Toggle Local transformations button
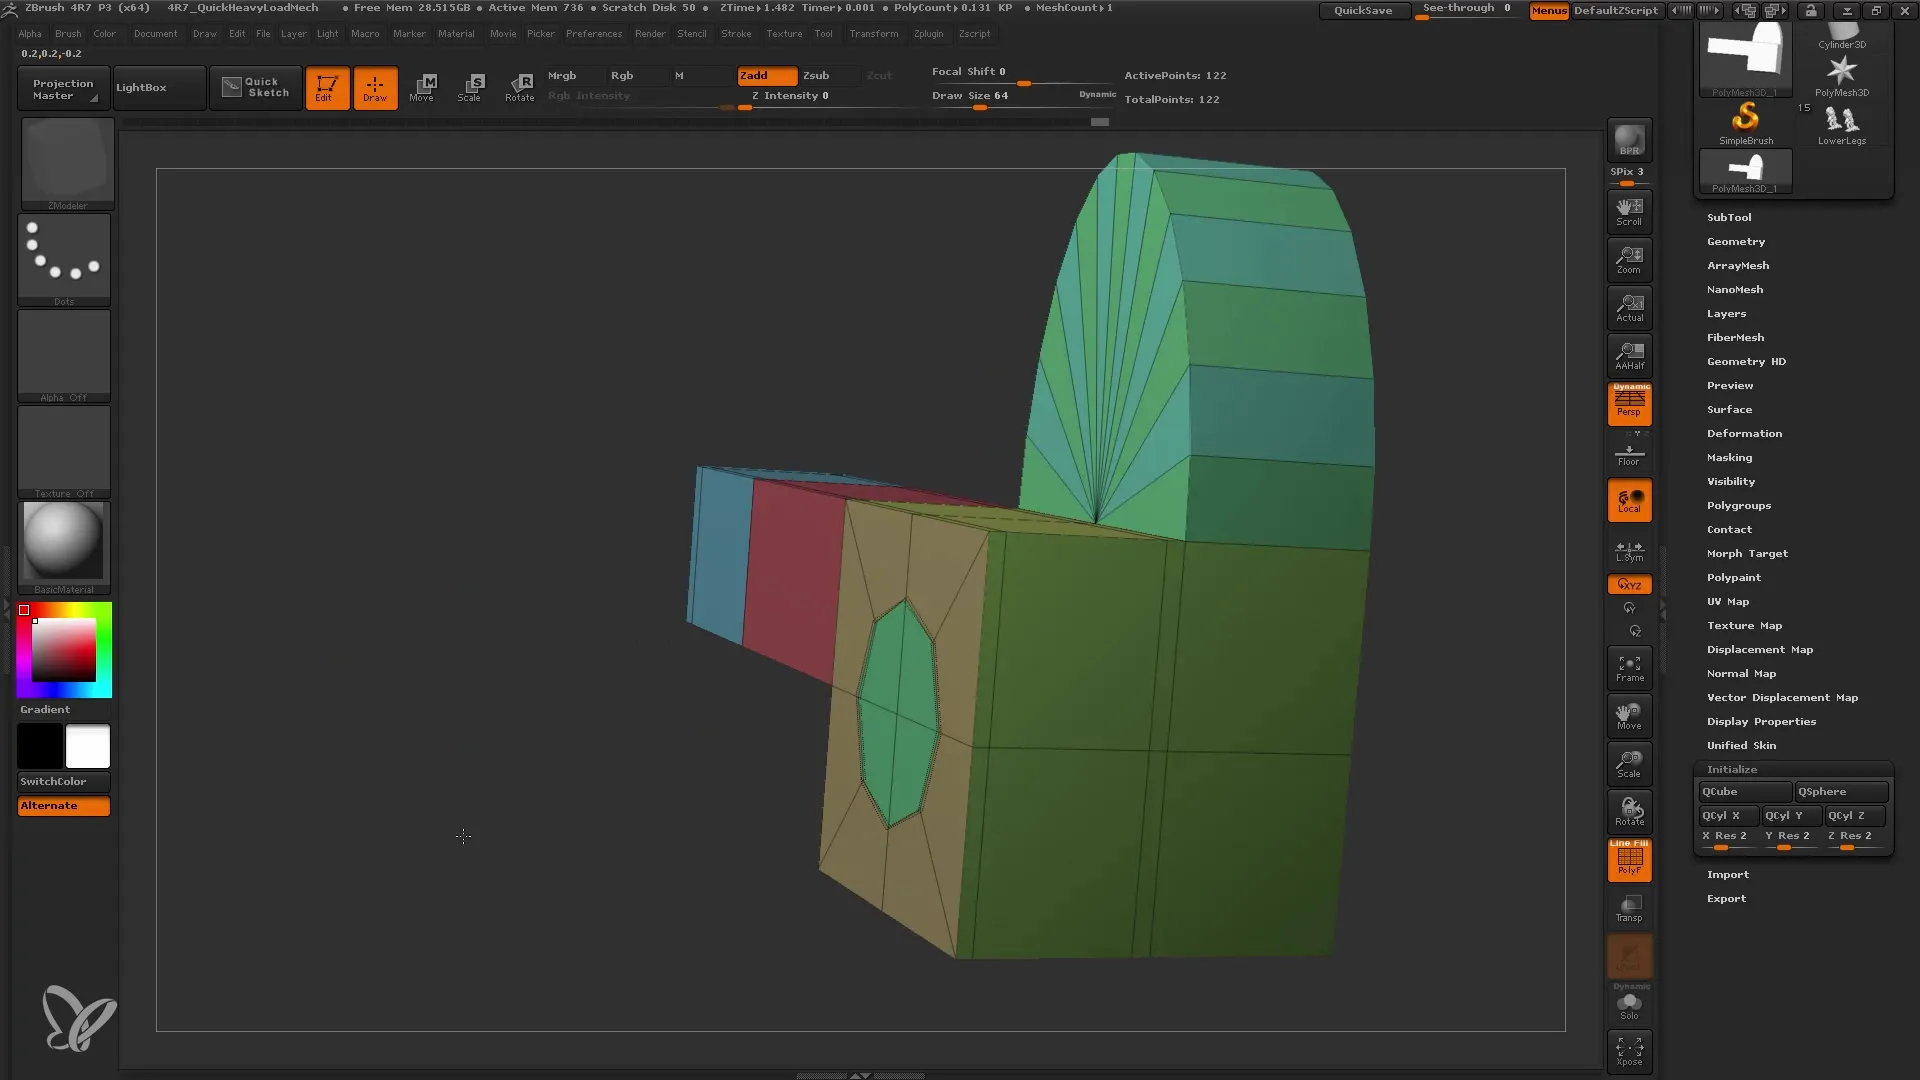Viewport: 1920px width, 1080px height. coord(1629,500)
